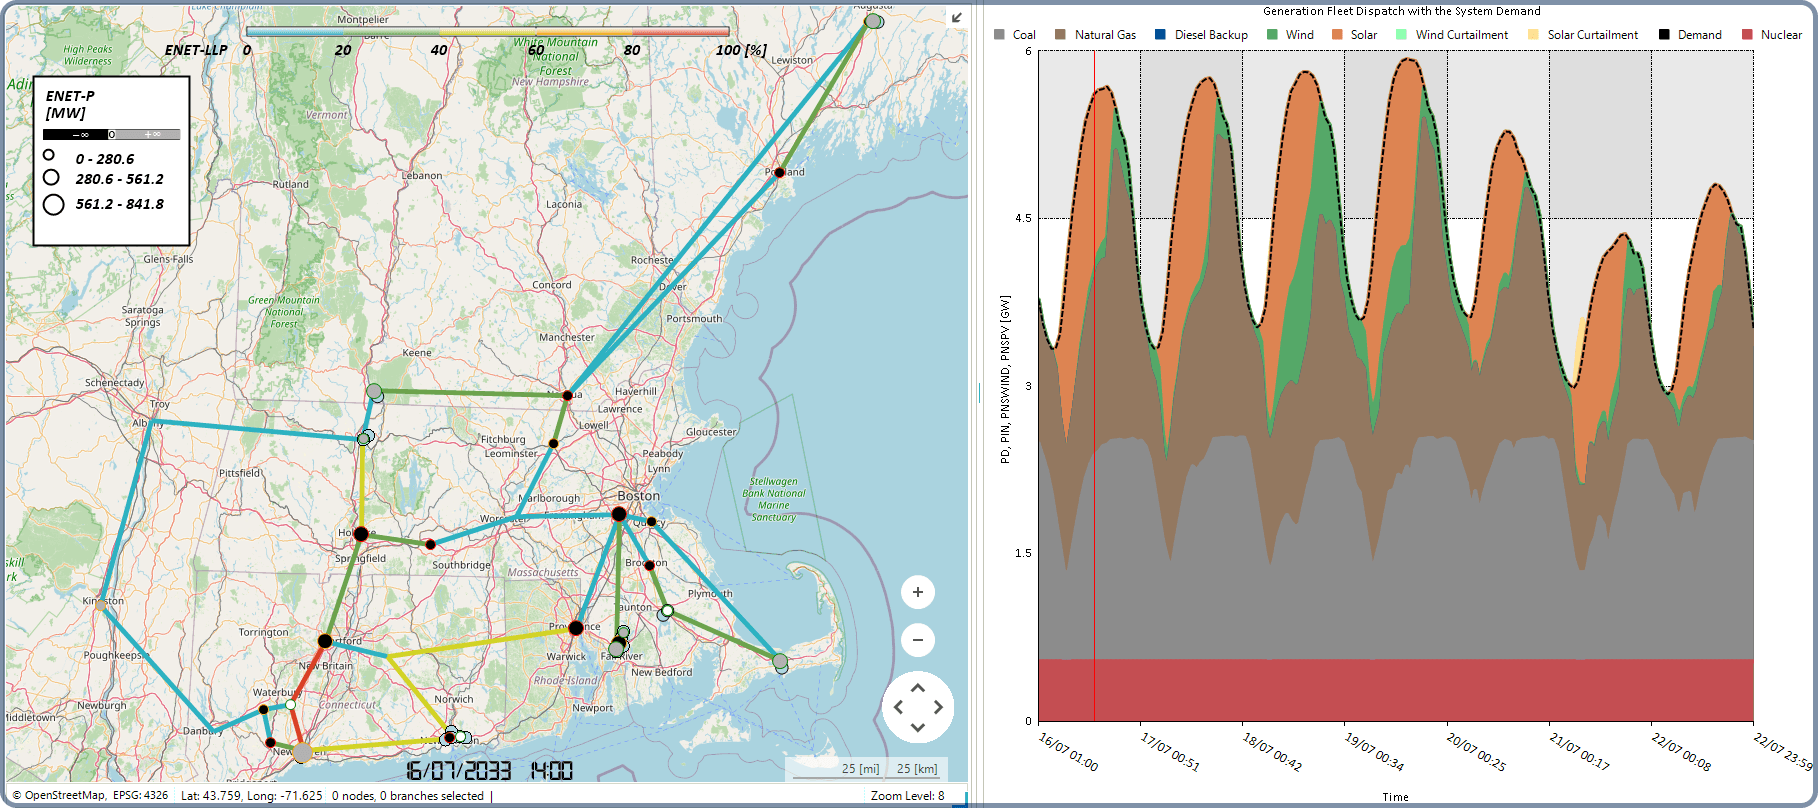Image resolution: width=1818 pixels, height=808 pixels.
Task: Pan the map up using arrow
Action: pyautogui.click(x=917, y=688)
